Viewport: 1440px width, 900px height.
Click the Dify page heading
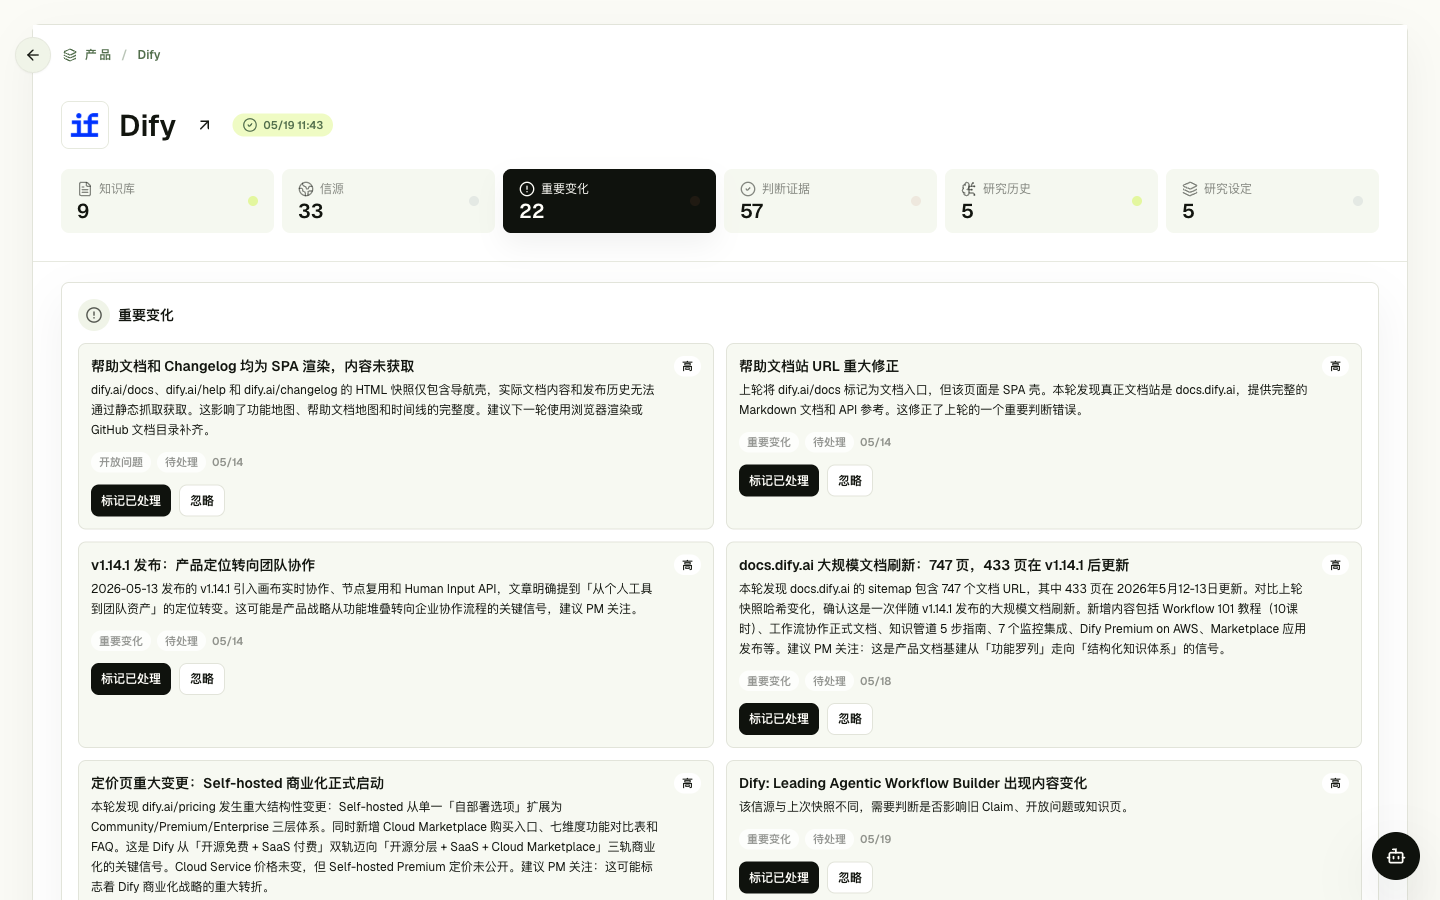(x=147, y=125)
